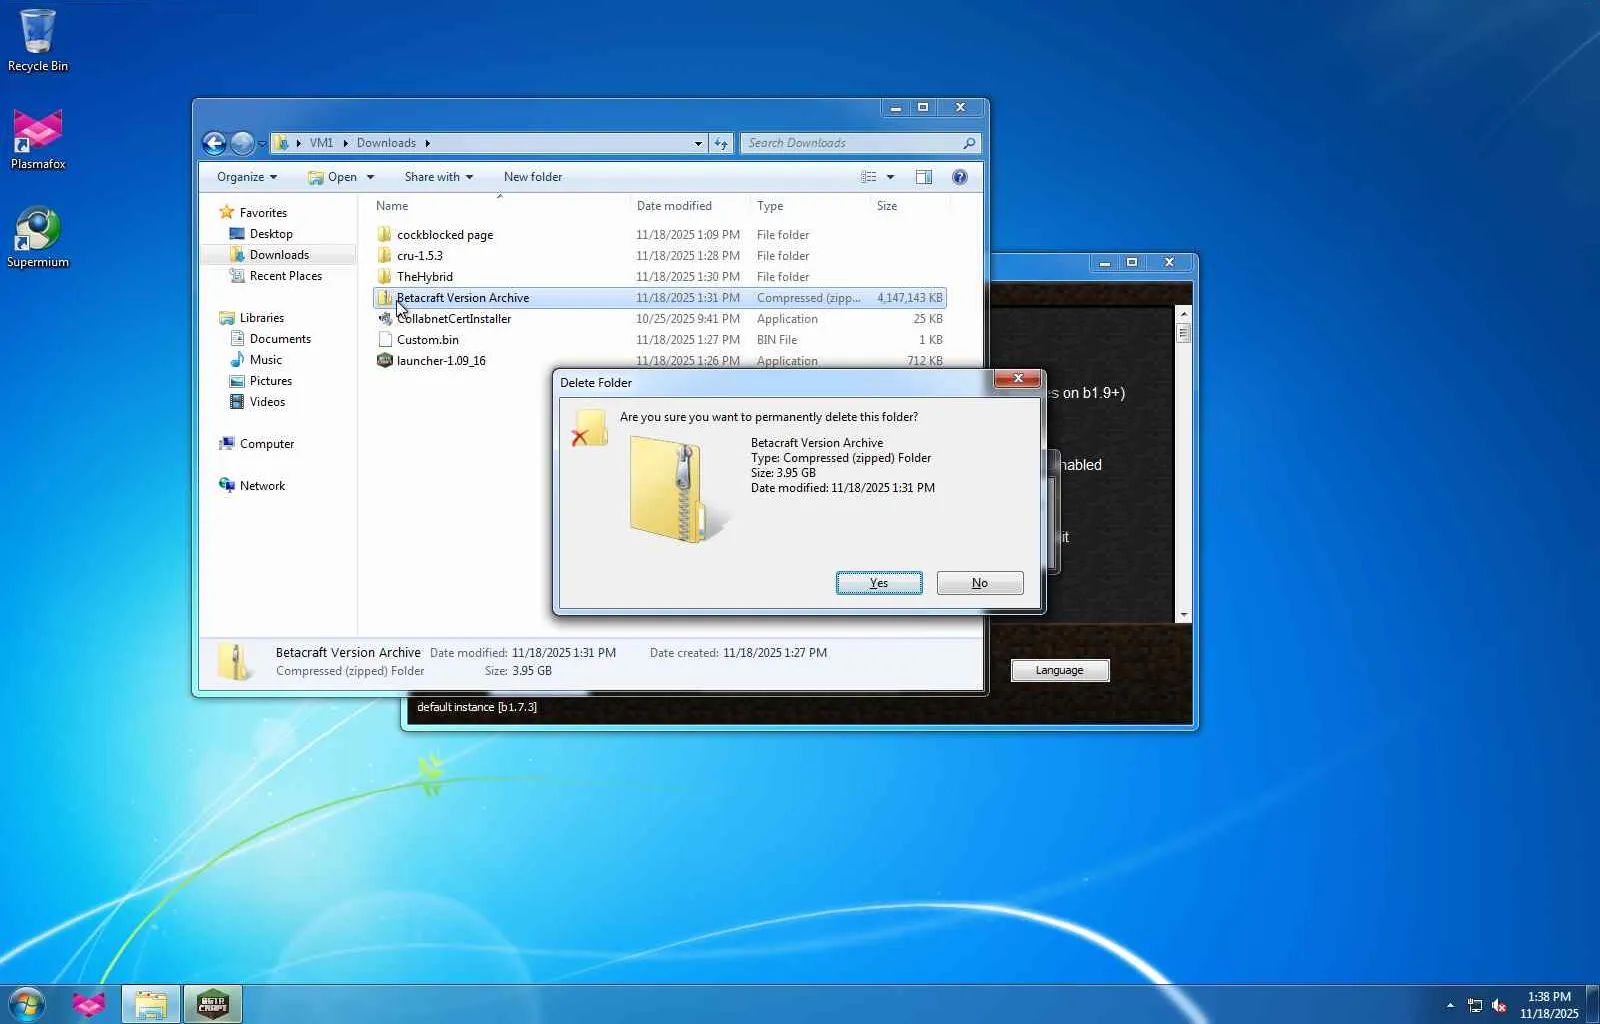Image resolution: width=1600 pixels, height=1024 pixels.
Task: Select the cru-1.5.3 folder icon
Action: click(385, 256)
